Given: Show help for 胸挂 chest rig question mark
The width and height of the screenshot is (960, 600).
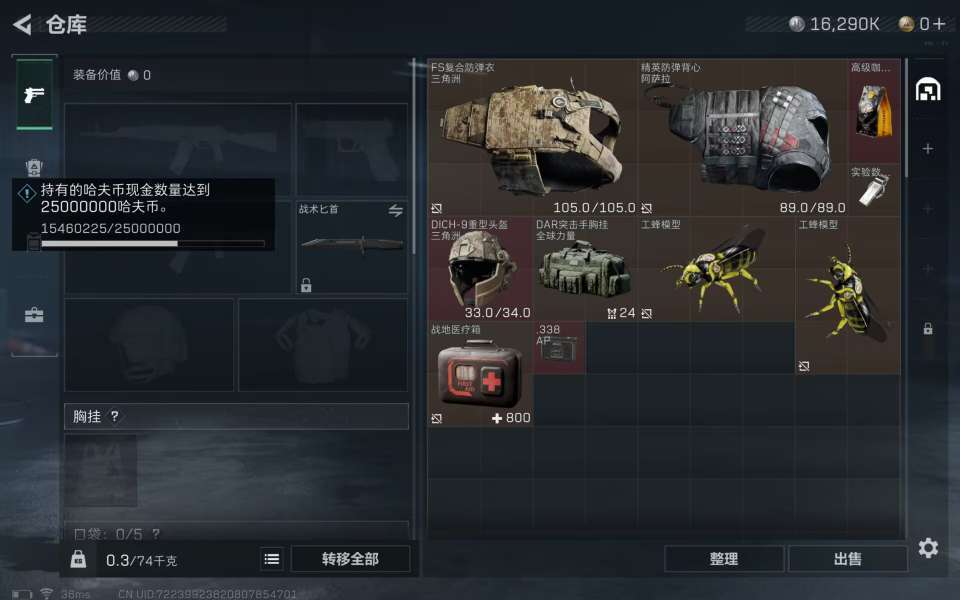Looking at the screenshot, I should (114, 416).
